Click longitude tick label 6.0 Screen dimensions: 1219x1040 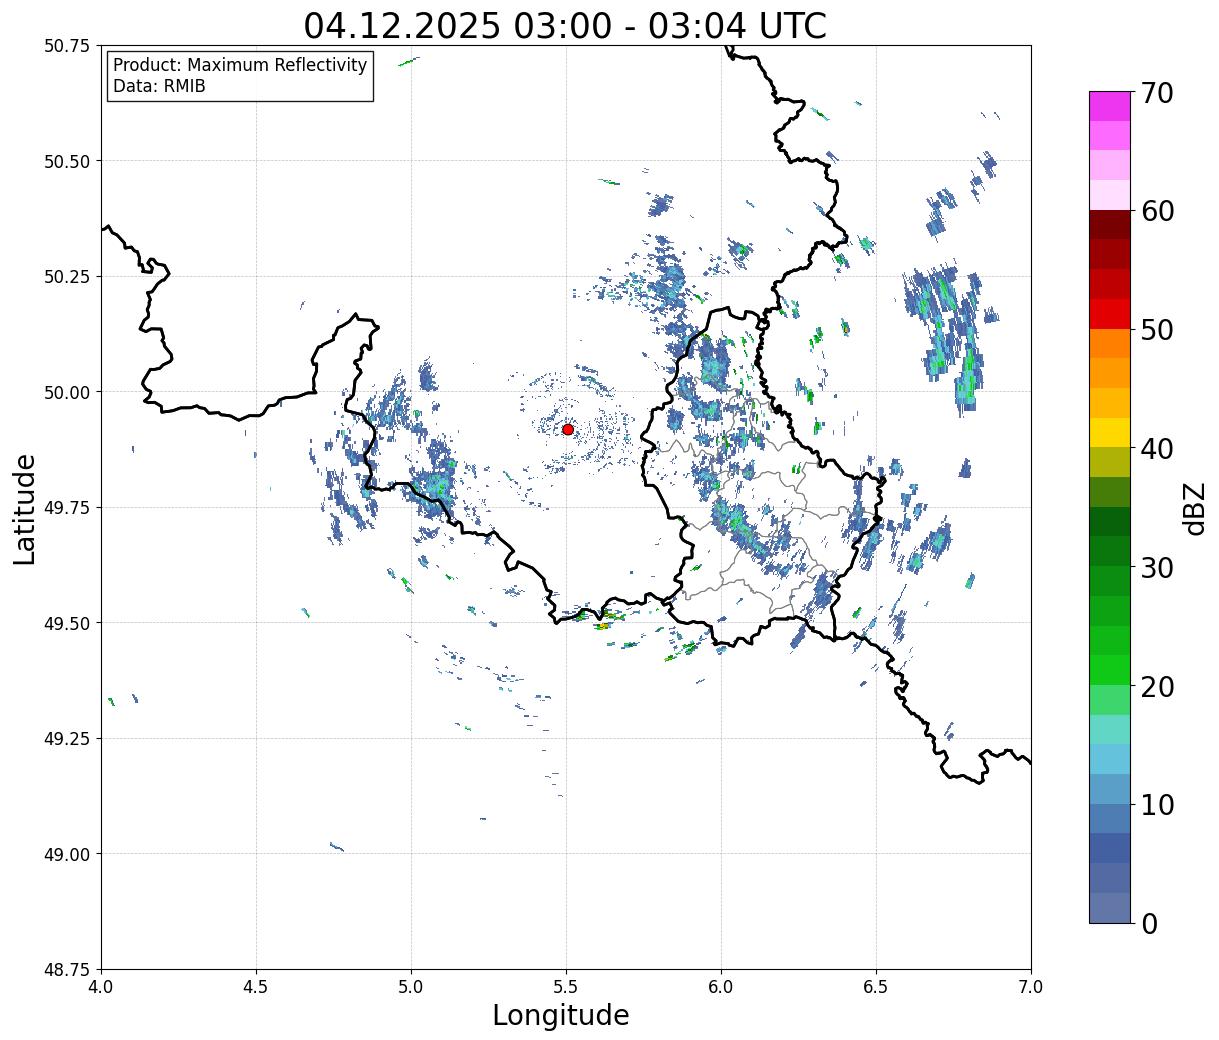pyautogui.click(x=721, y=987)
